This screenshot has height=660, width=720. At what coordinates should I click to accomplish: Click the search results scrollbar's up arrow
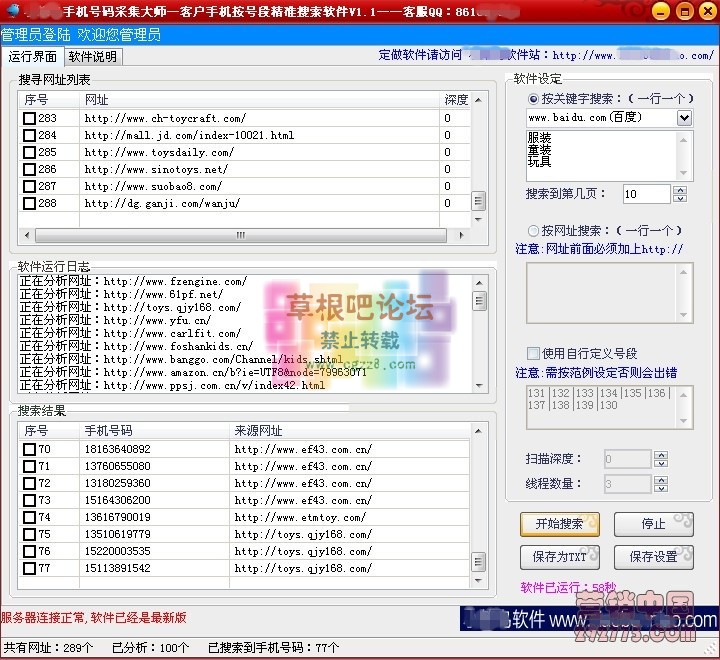tap(478, 431)
